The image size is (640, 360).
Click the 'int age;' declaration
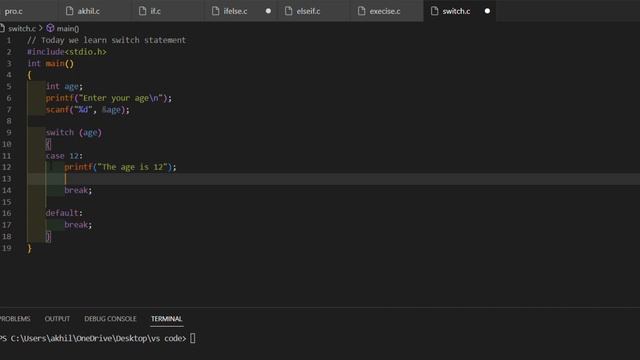[64, 87]
